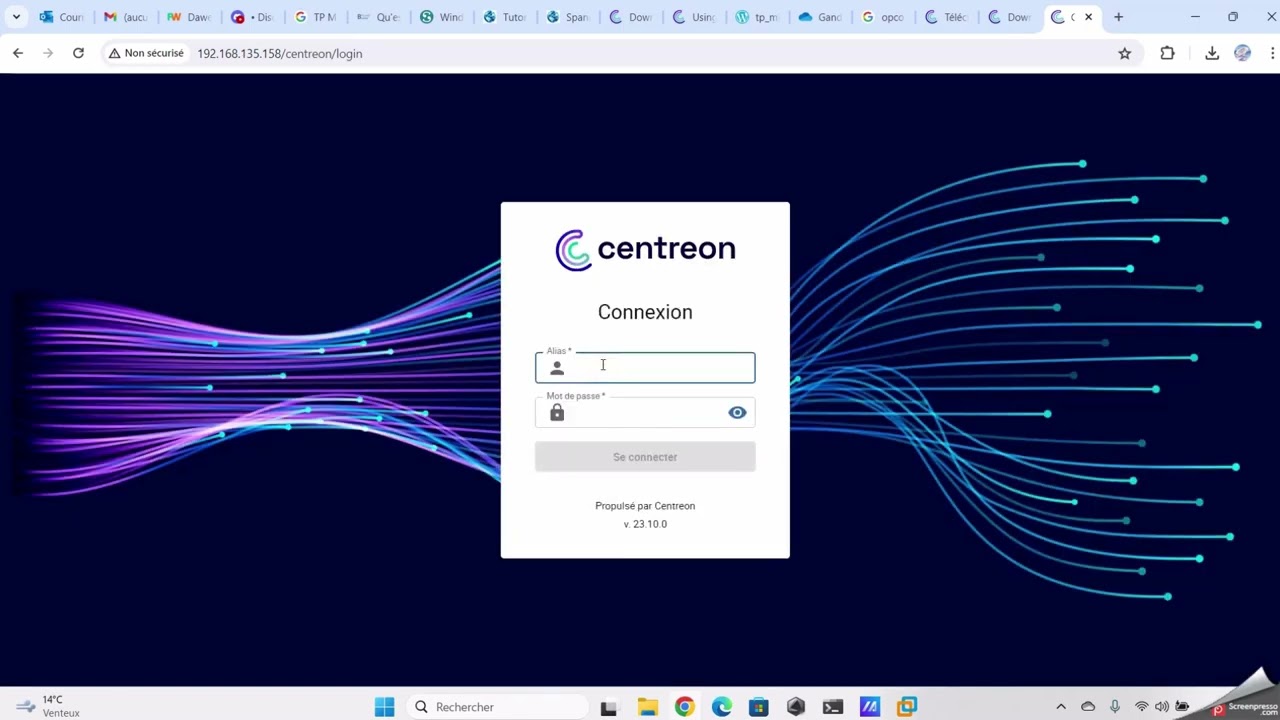Screen dimensions: 1280x720
Task: Toggle password visibility eye icon
Action: tap(737, 413)
